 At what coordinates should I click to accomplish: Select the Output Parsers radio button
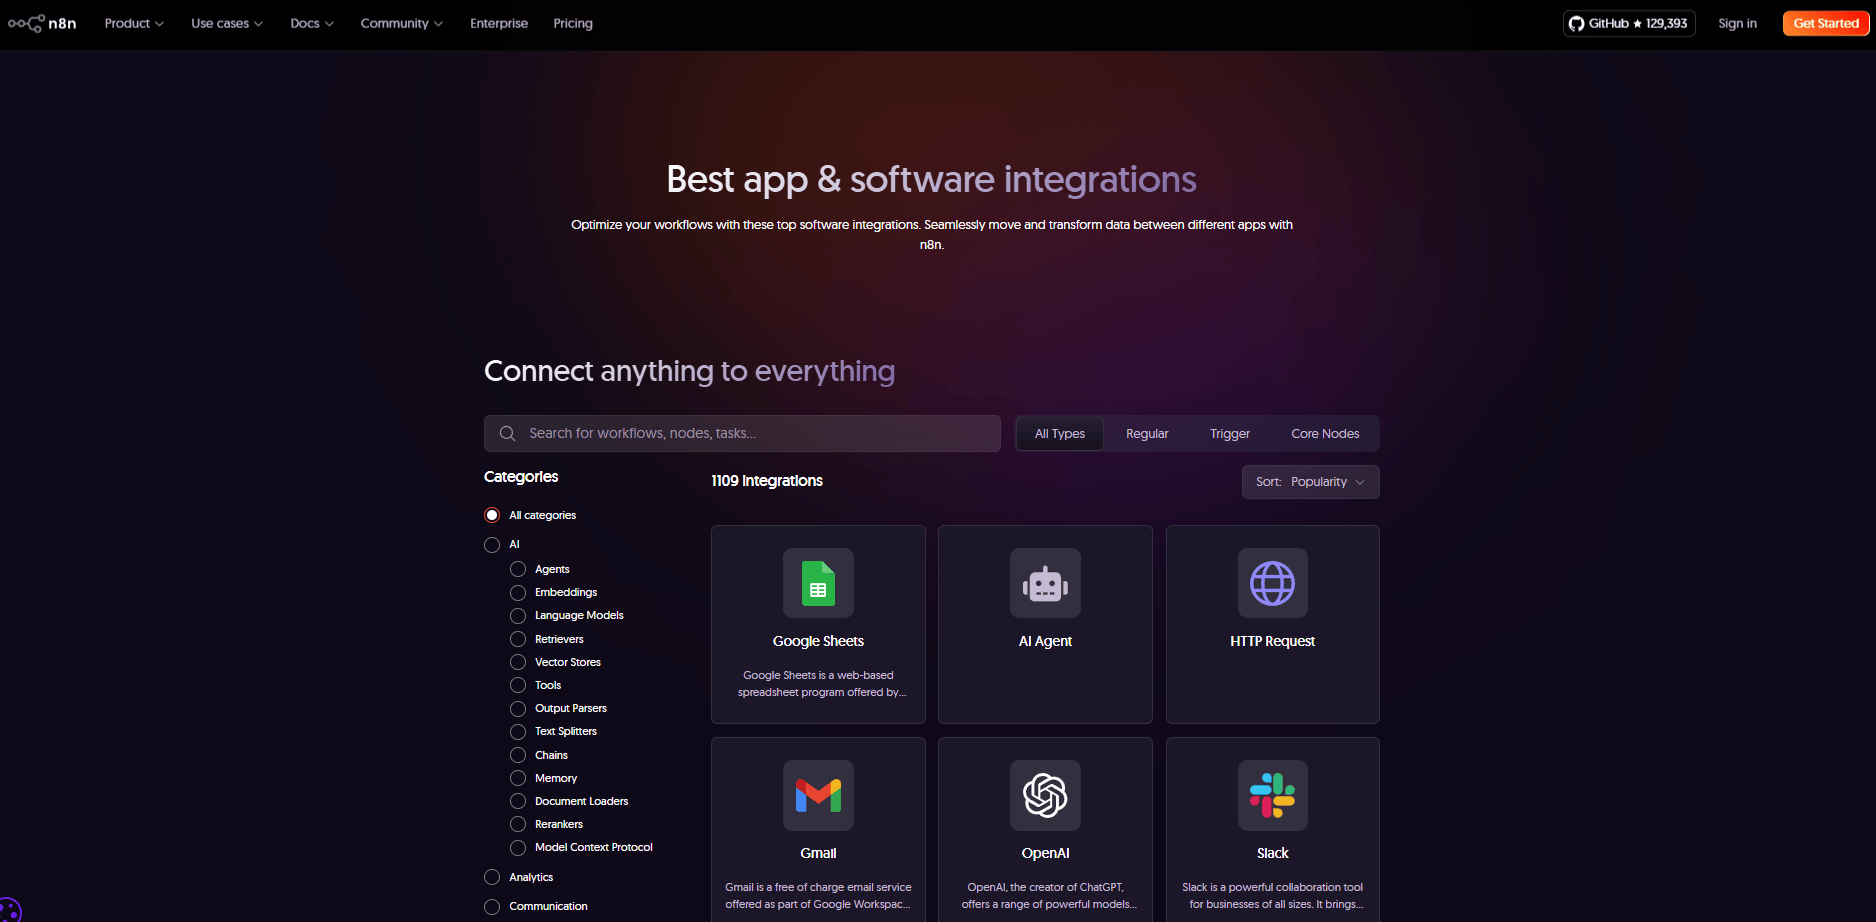518,708
